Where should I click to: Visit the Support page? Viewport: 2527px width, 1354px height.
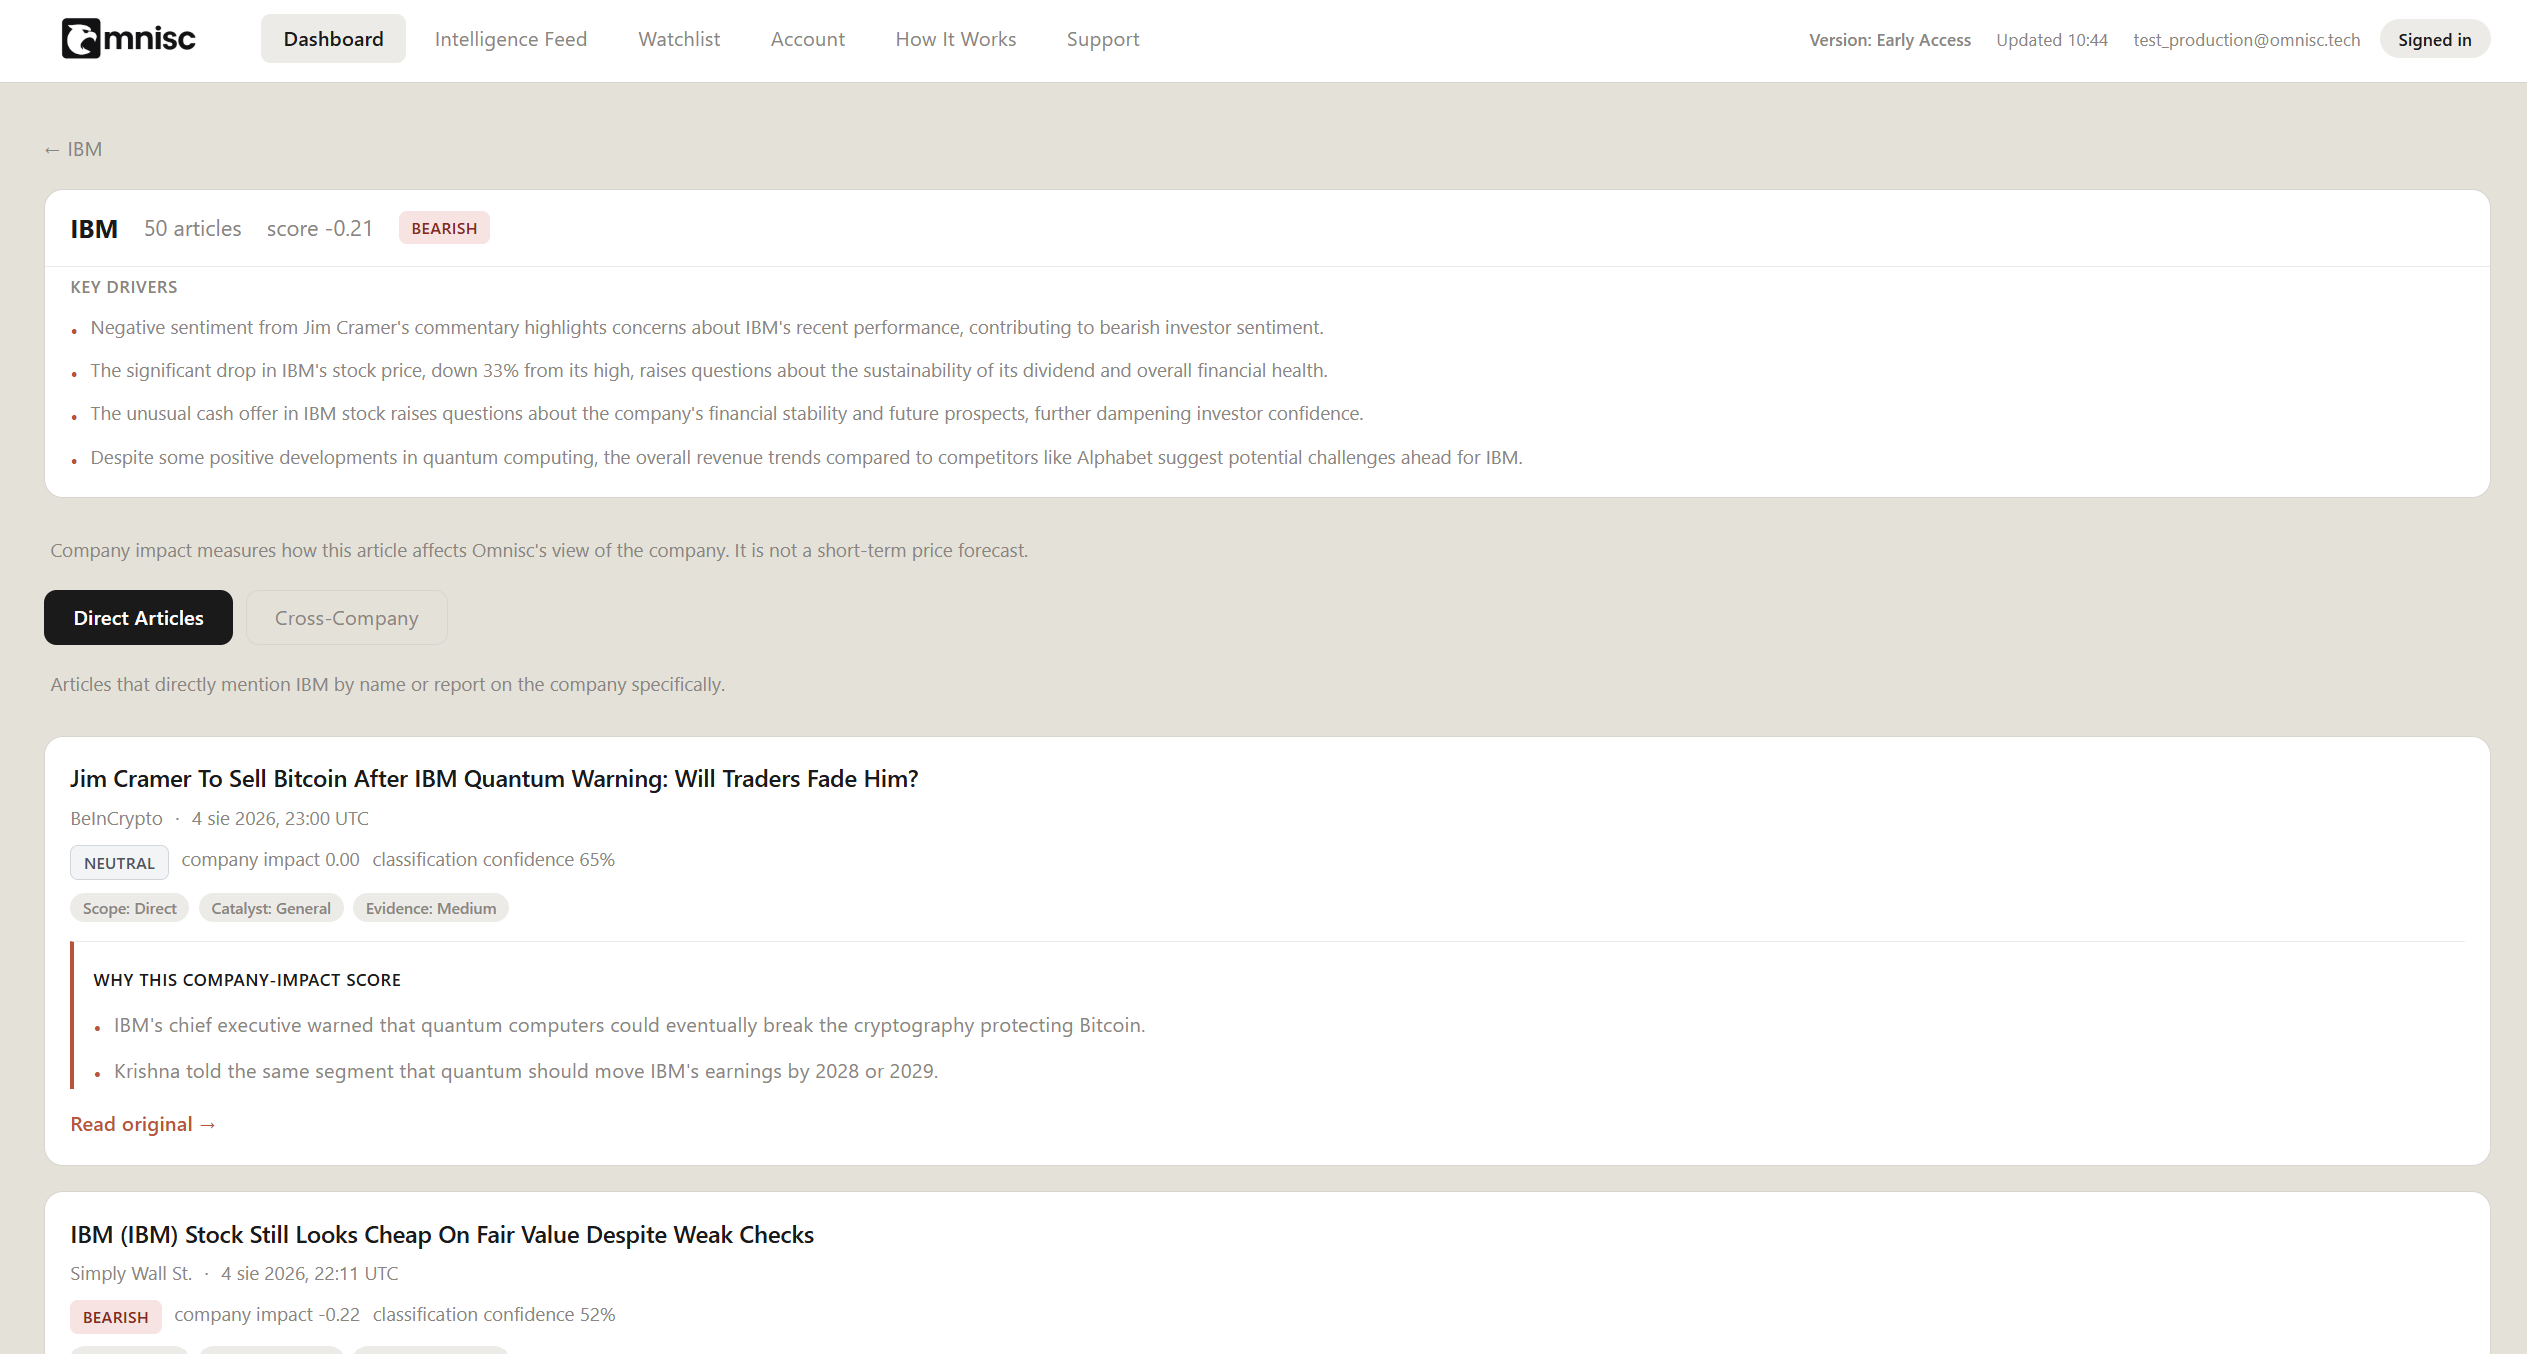1102,39
